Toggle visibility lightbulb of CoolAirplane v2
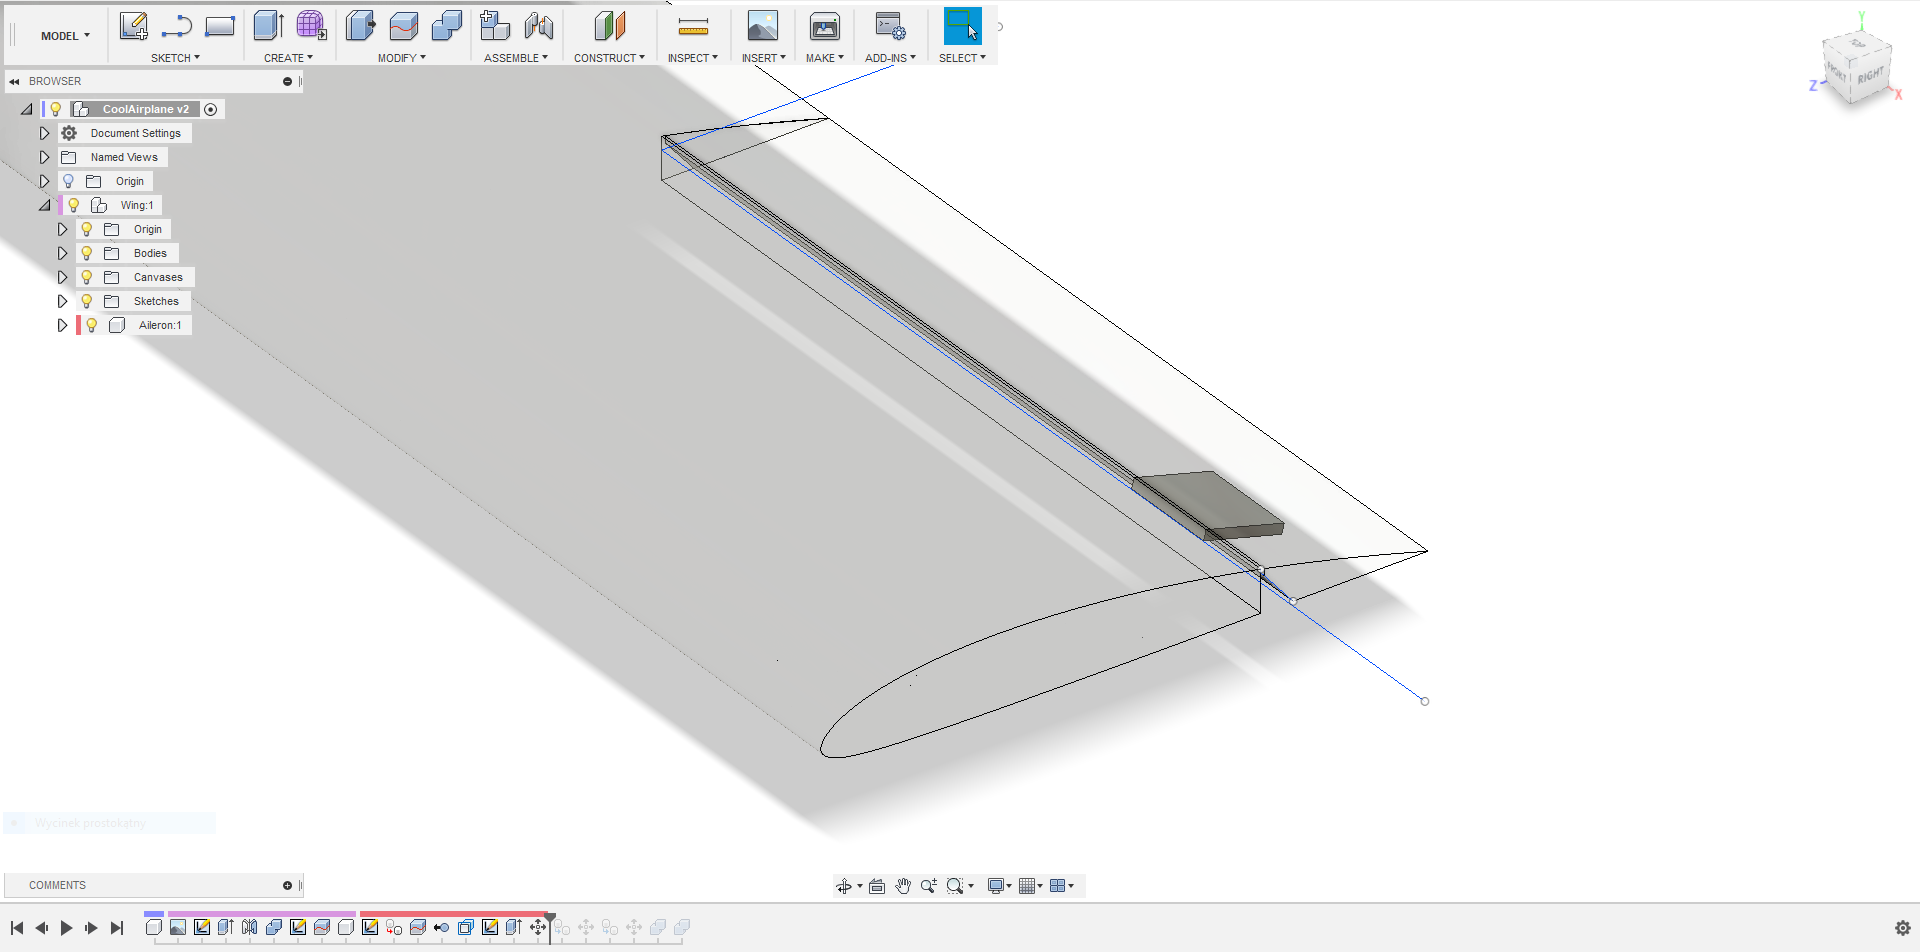1920x952 pixels. click(x=56, y=109)
